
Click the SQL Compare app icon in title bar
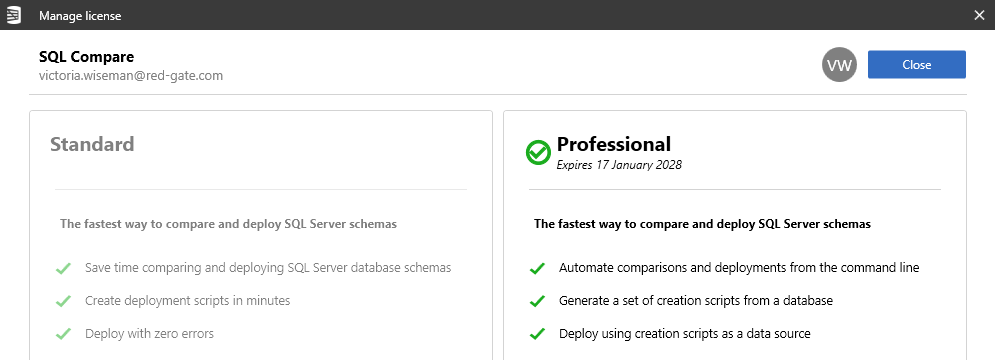point(13,15)
